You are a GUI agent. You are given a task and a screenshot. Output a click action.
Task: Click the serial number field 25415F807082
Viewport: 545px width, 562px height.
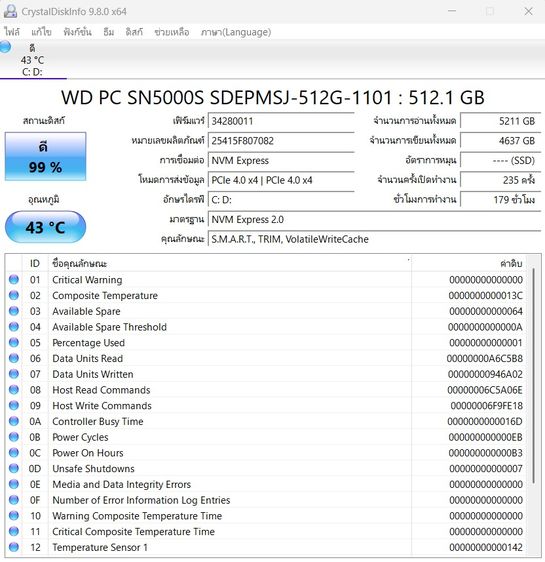tap(281, 140)
